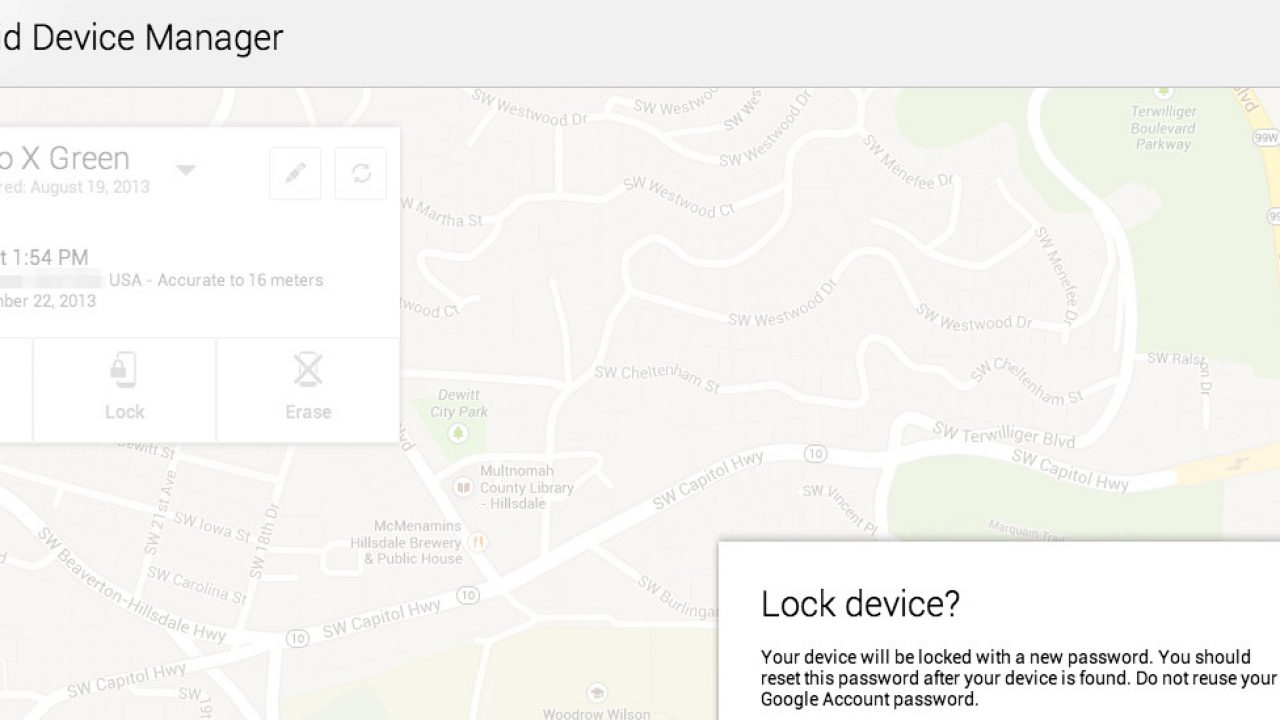Image resolution: width=1280 pixels, height=720 pixels.
Task: Click Terwilliger Boulevard Parkway park marker
Action: 1162,92
